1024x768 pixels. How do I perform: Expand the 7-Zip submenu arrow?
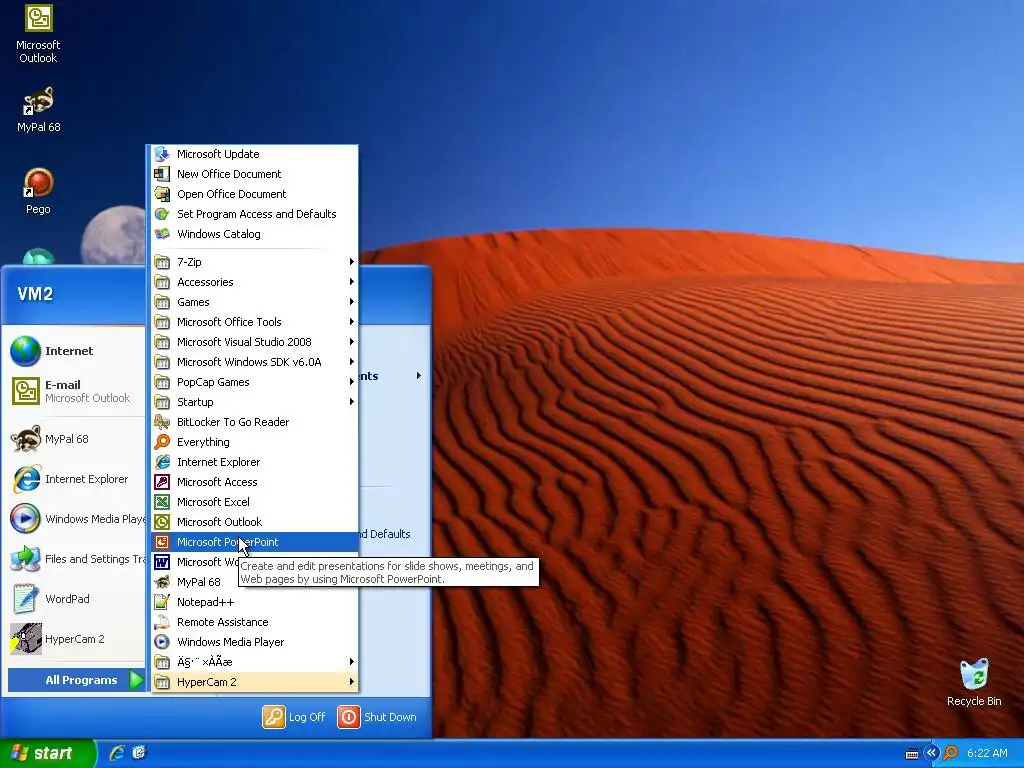[x=351, y=262]
